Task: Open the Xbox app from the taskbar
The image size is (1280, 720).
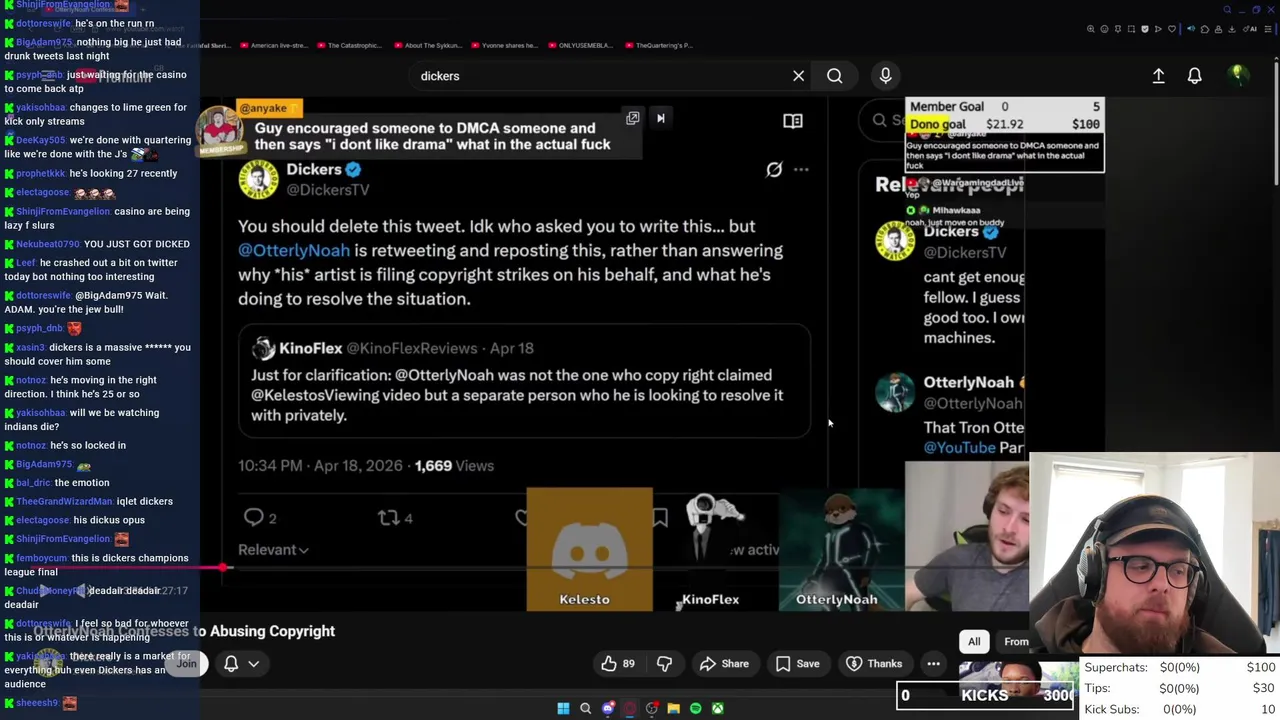Action: [x=717, y=708]
